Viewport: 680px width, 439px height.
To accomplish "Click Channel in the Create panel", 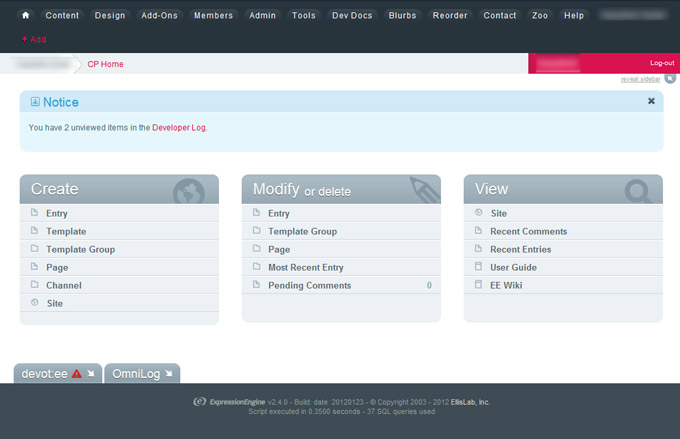I will pyautogui.click(x=64, y=285).
